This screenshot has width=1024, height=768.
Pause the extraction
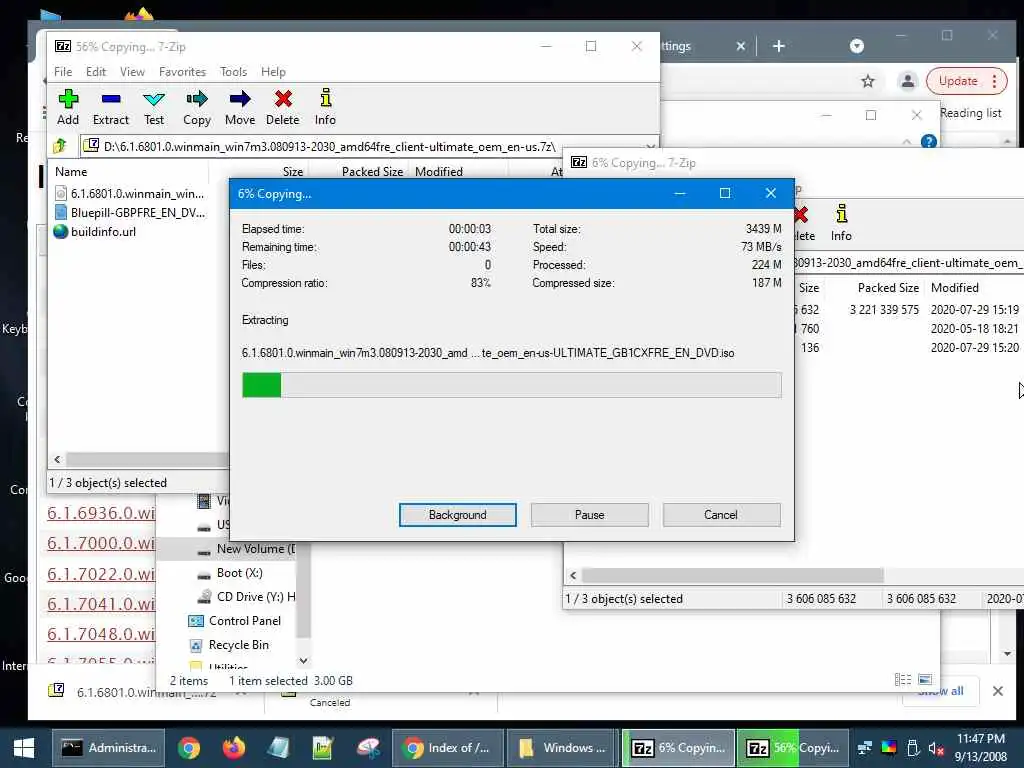590,515
